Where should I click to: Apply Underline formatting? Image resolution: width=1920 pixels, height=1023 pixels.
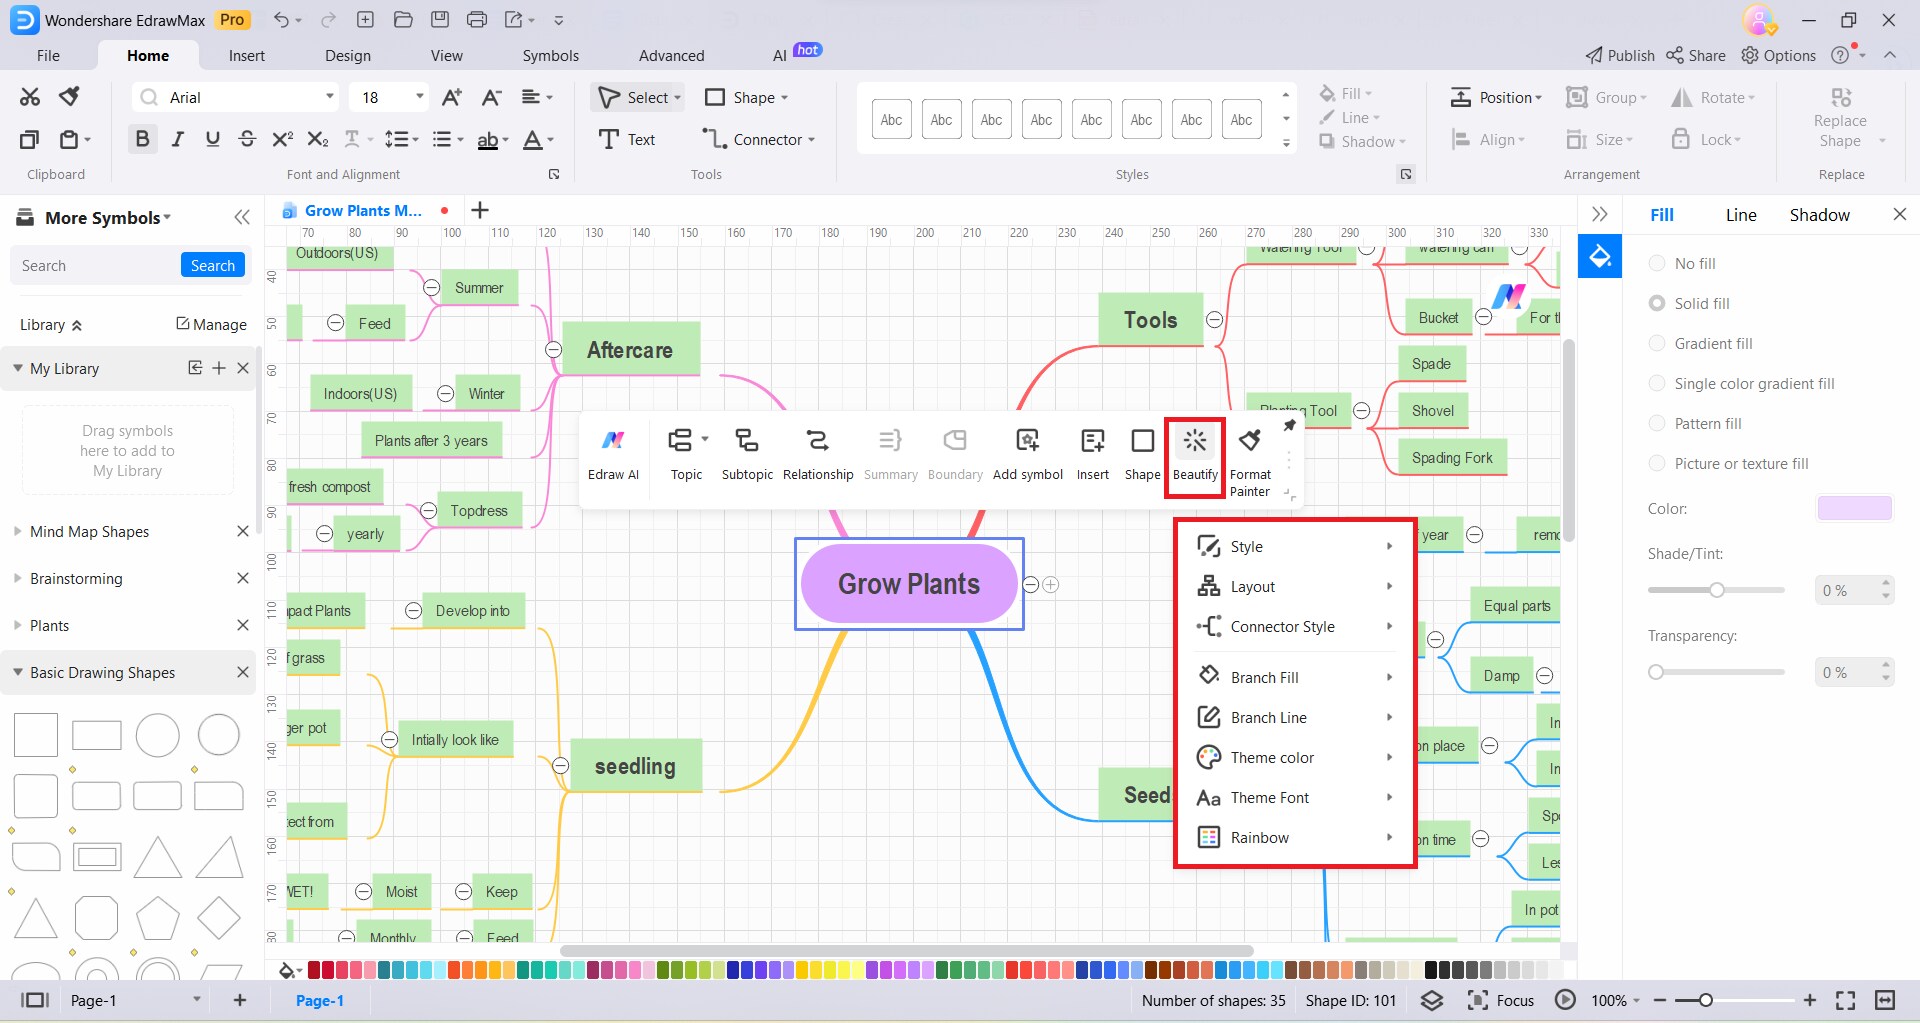212,139
